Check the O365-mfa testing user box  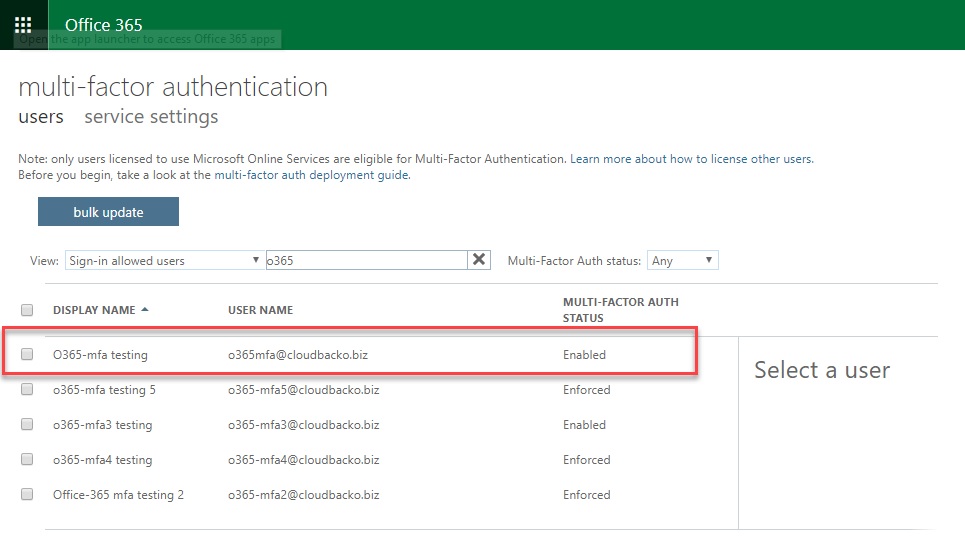click(x=27, y=354)
